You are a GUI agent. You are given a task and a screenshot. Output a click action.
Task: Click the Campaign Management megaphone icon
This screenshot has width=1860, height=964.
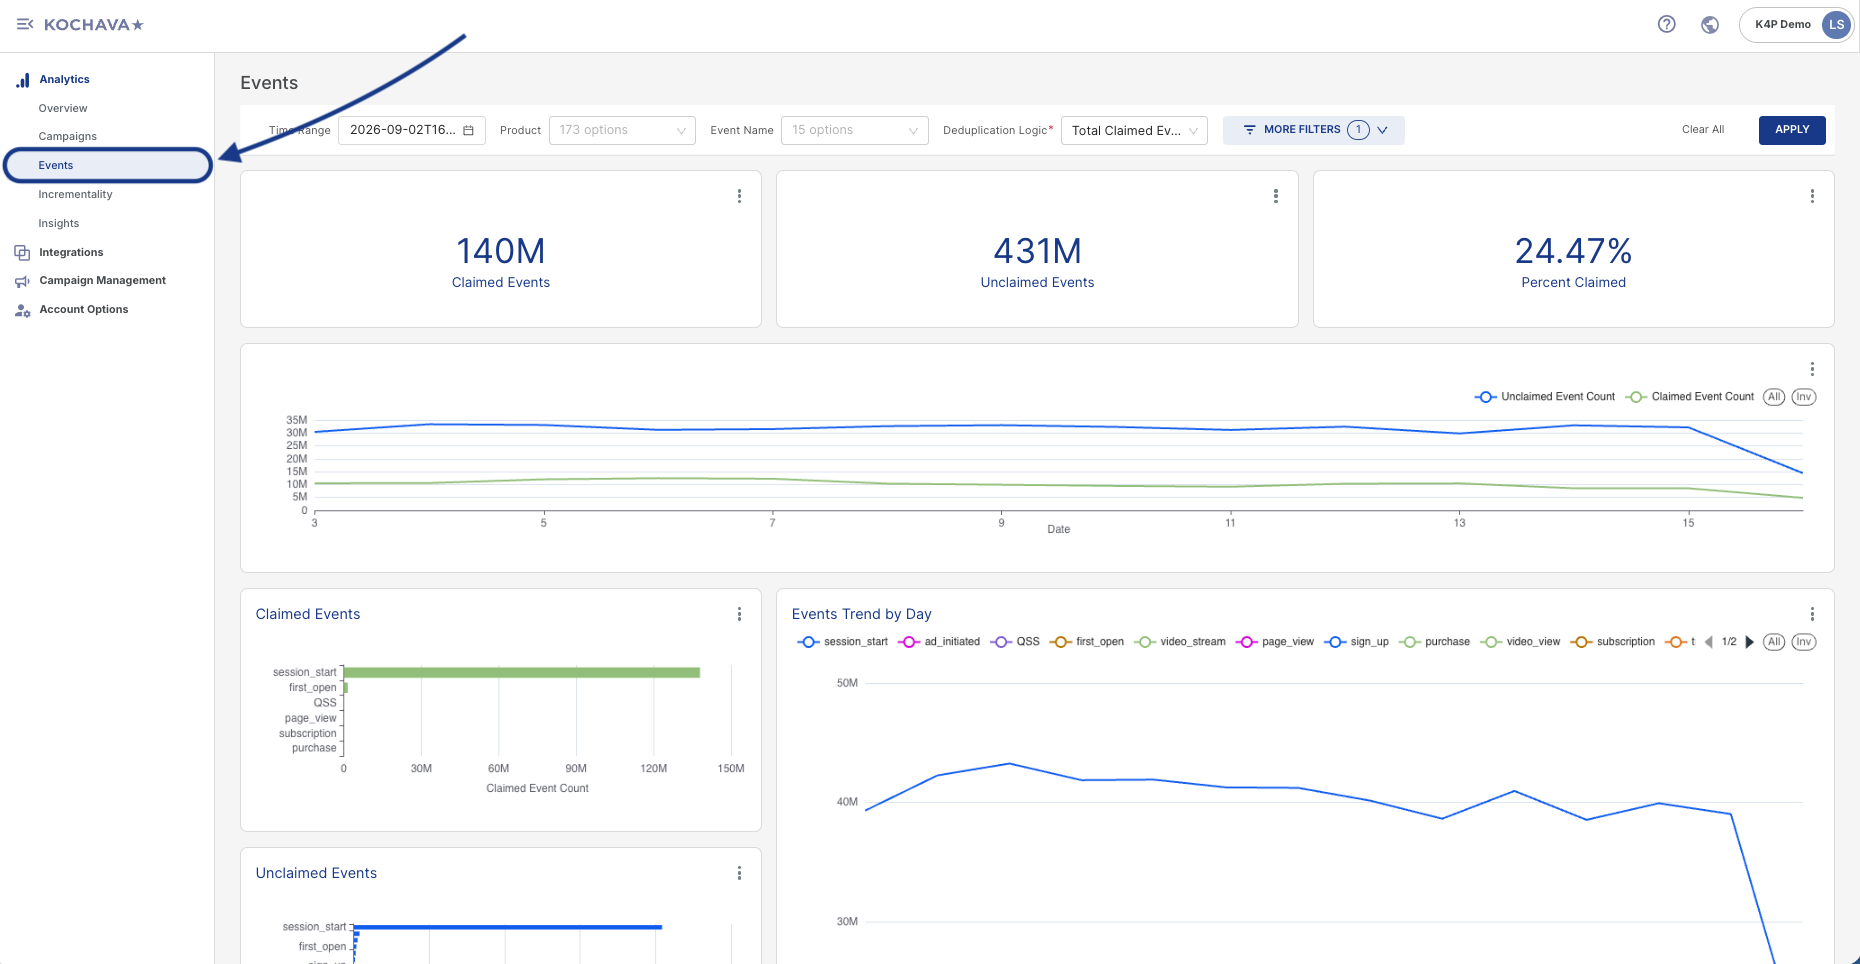click(22, 281)
